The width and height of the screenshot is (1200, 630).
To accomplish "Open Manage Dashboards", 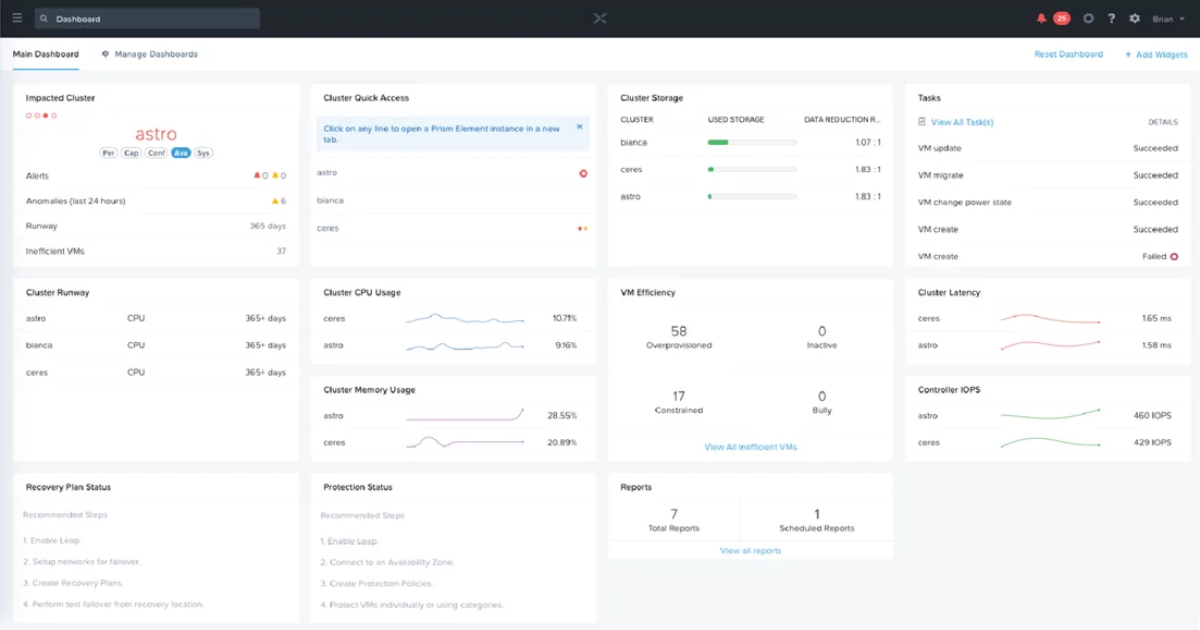I will click(149, 54).
